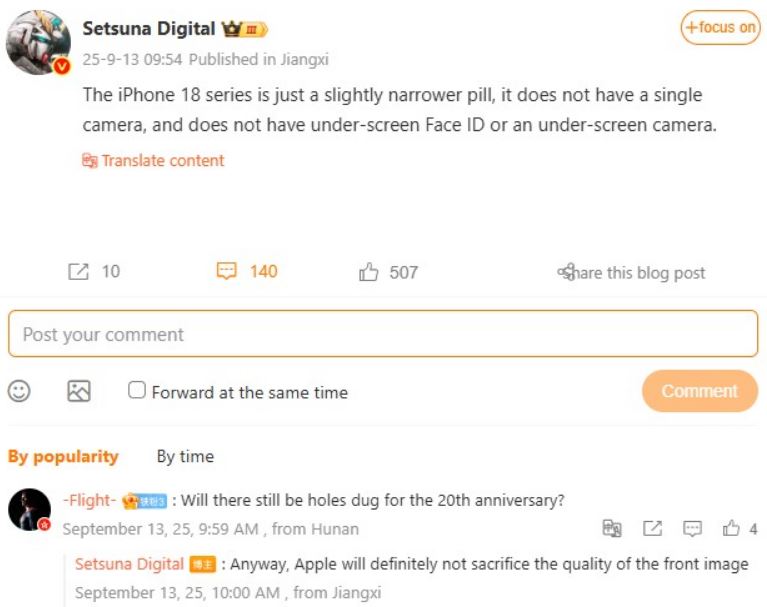The image size is (767, 607).
Task: Open Setsuna Digital profile avatar
Action: point(38,42)
